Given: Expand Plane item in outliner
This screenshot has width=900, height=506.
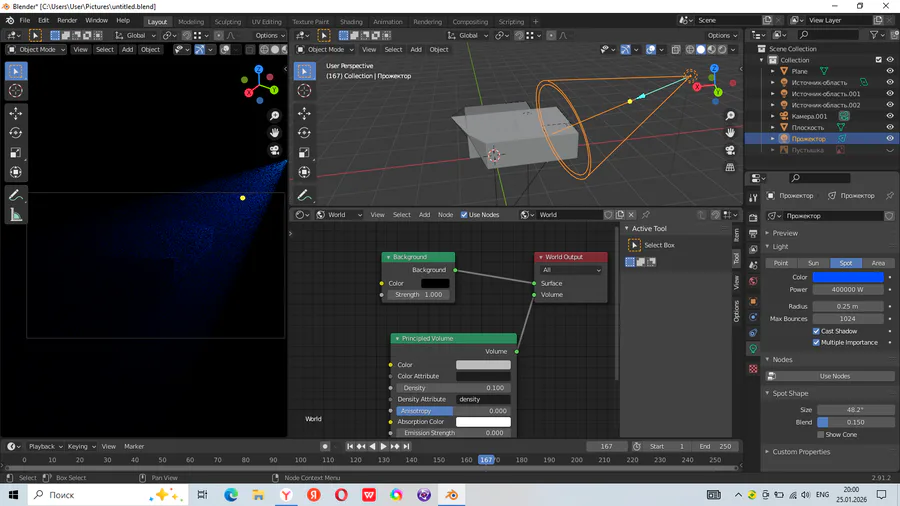Looking at the screenshot, I should coord(773,71).
